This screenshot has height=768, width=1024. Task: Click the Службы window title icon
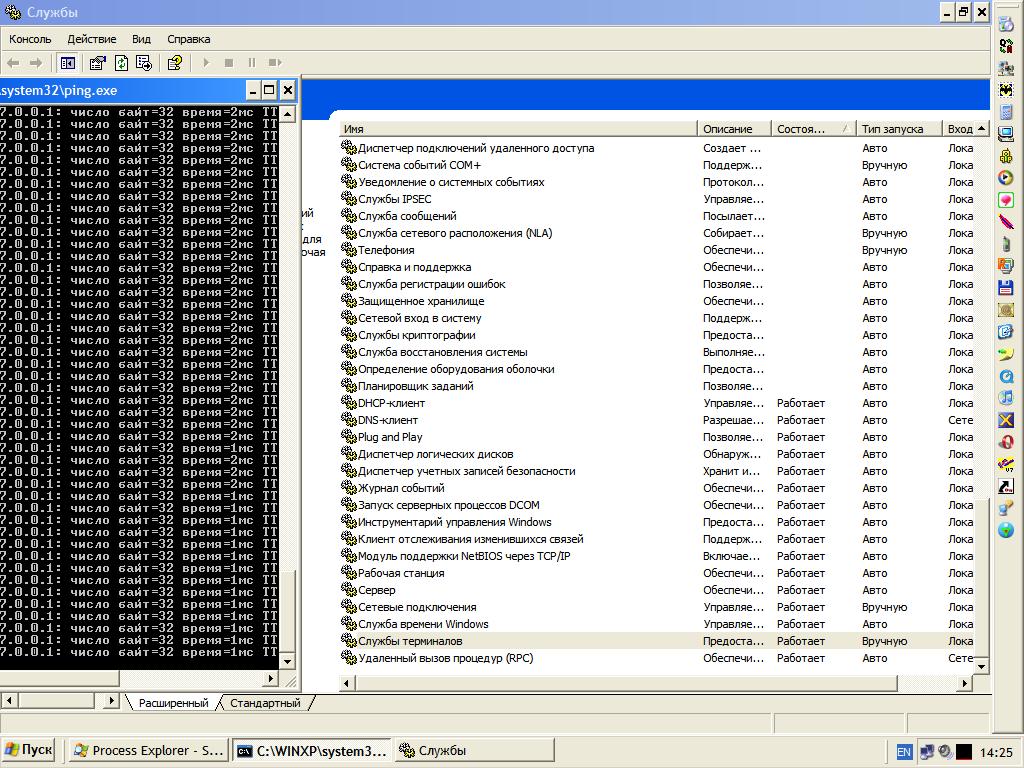click(12, 12)
